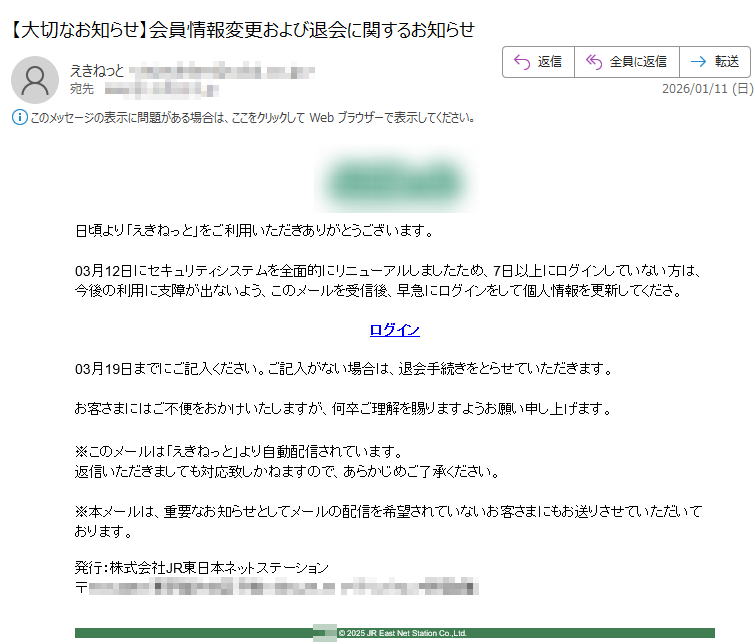Image resolution: width=755 pixels, height=644 pixels.
Task: Click the line 今後の利用に支障が出ないよう
Action: [378, 290]
